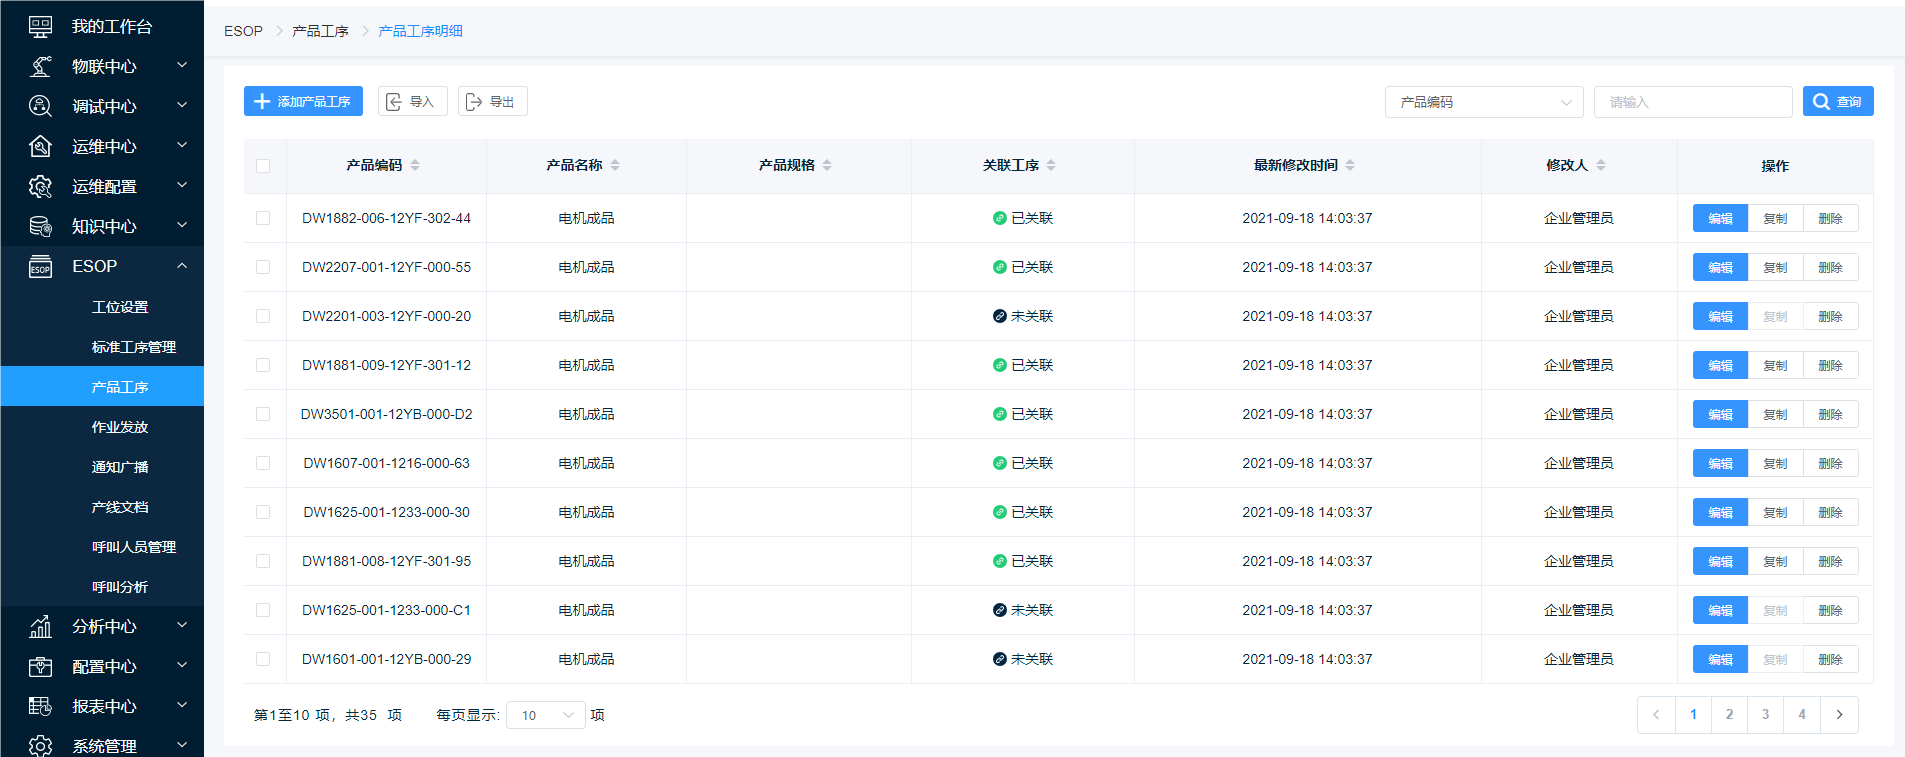Screen dimensions: 1905x757
Task: Click the 知识中心 database icon
Action: [40, 227]
